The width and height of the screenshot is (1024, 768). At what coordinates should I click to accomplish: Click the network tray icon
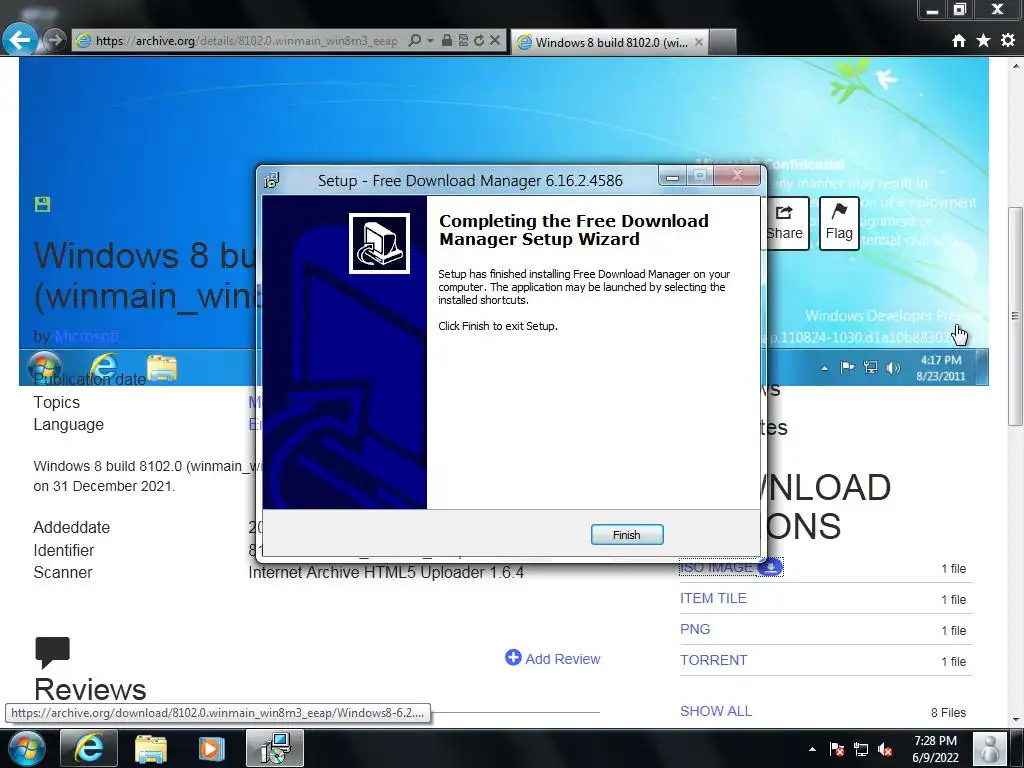(861, 749)
